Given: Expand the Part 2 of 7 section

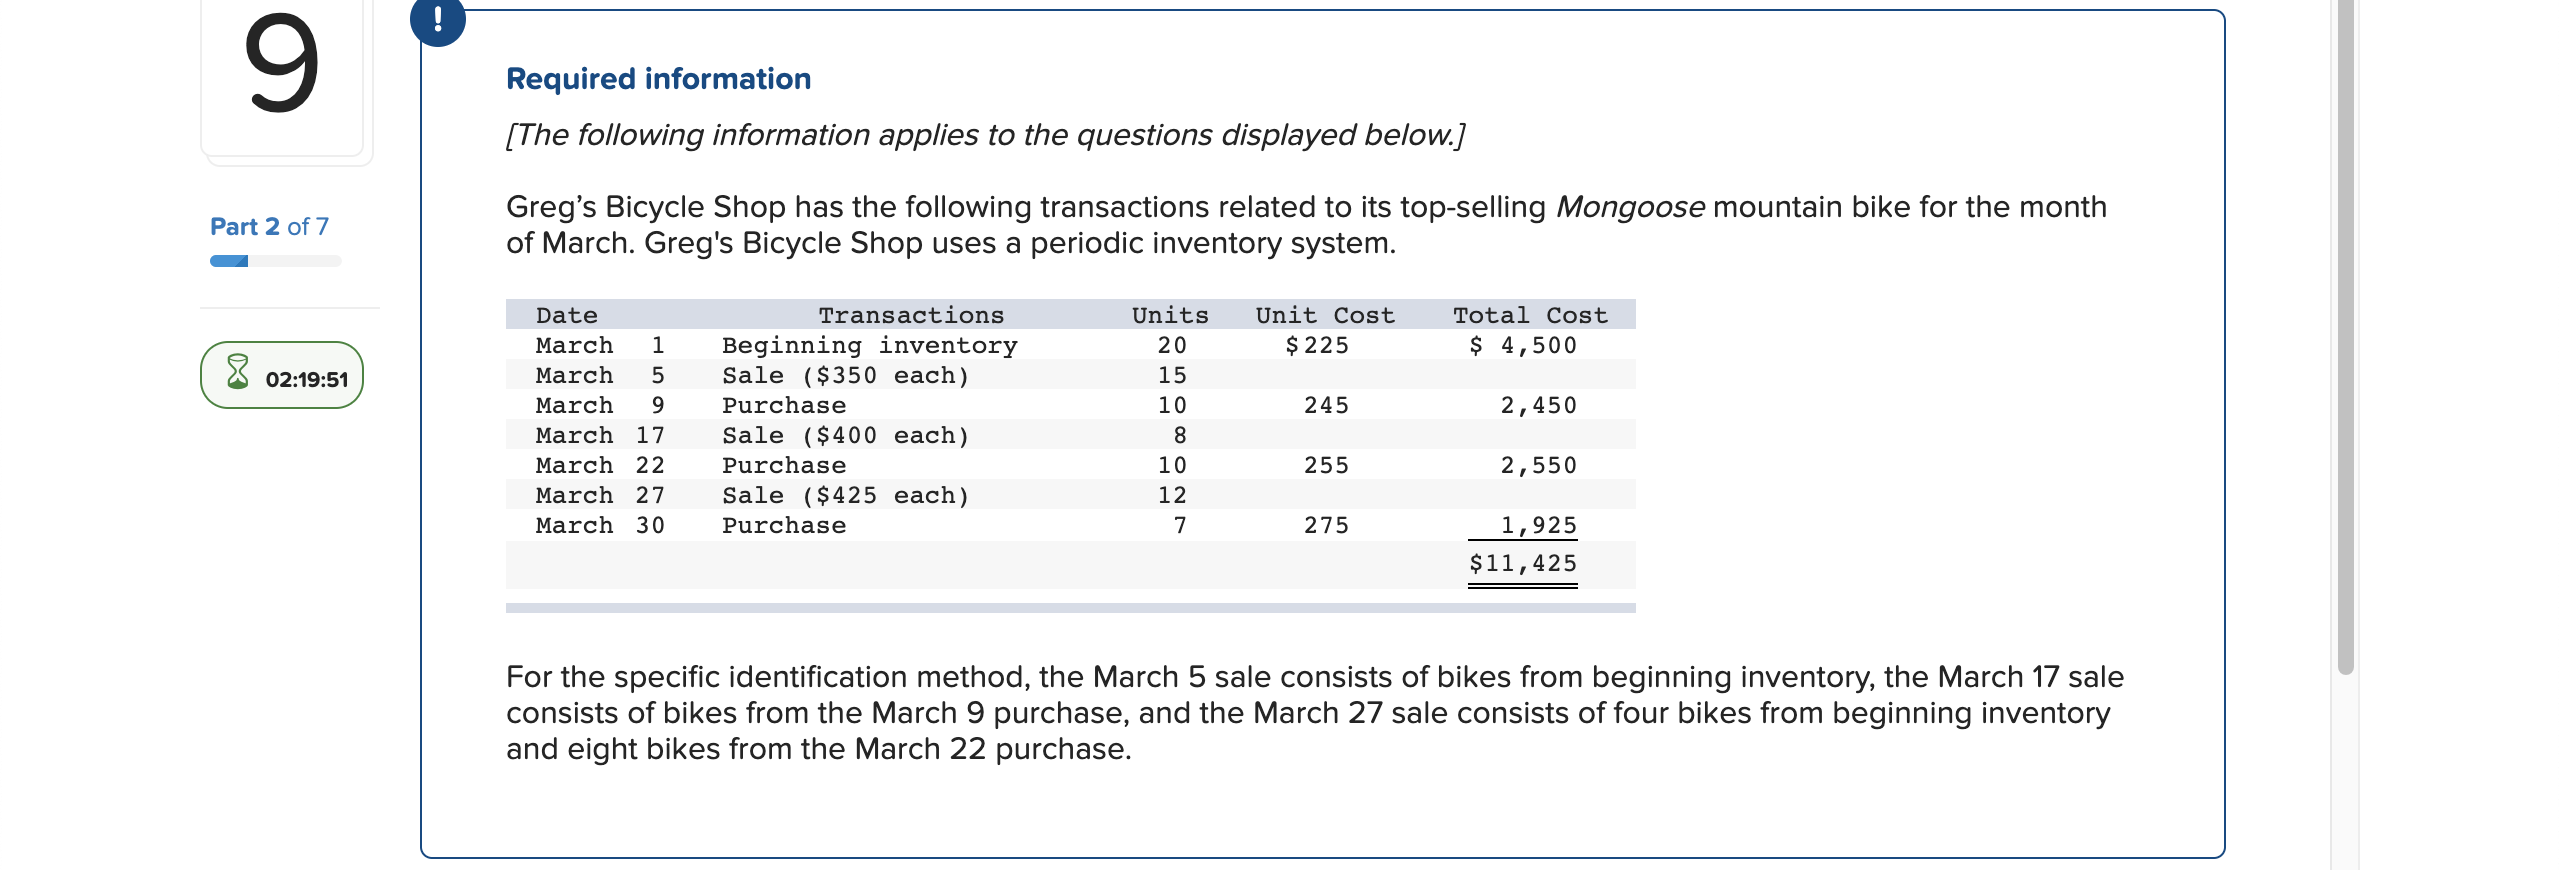Looking at the screenshot, I should (268, 226).
